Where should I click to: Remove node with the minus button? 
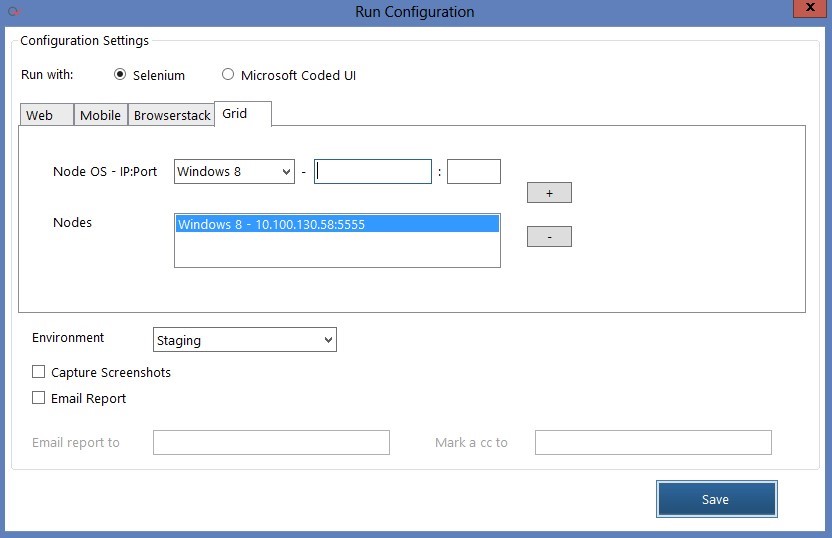pos(549,237)
